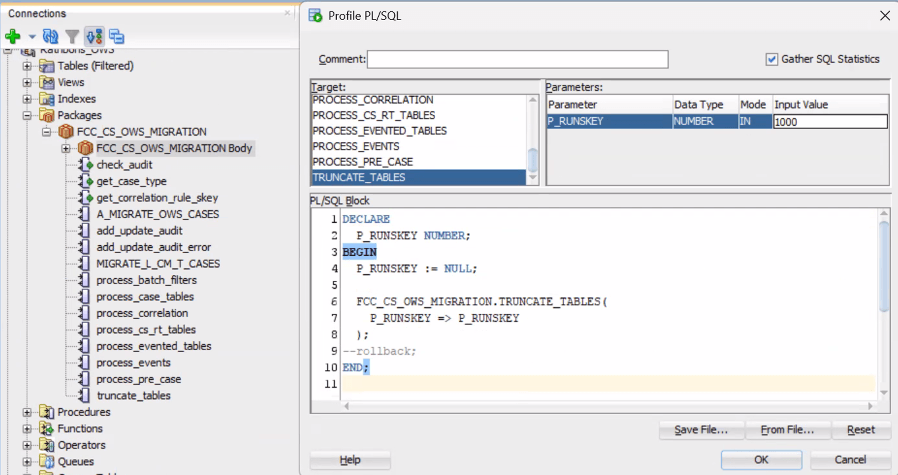
Task: Click the green plus New Connection icon
Action: point(13,37)
